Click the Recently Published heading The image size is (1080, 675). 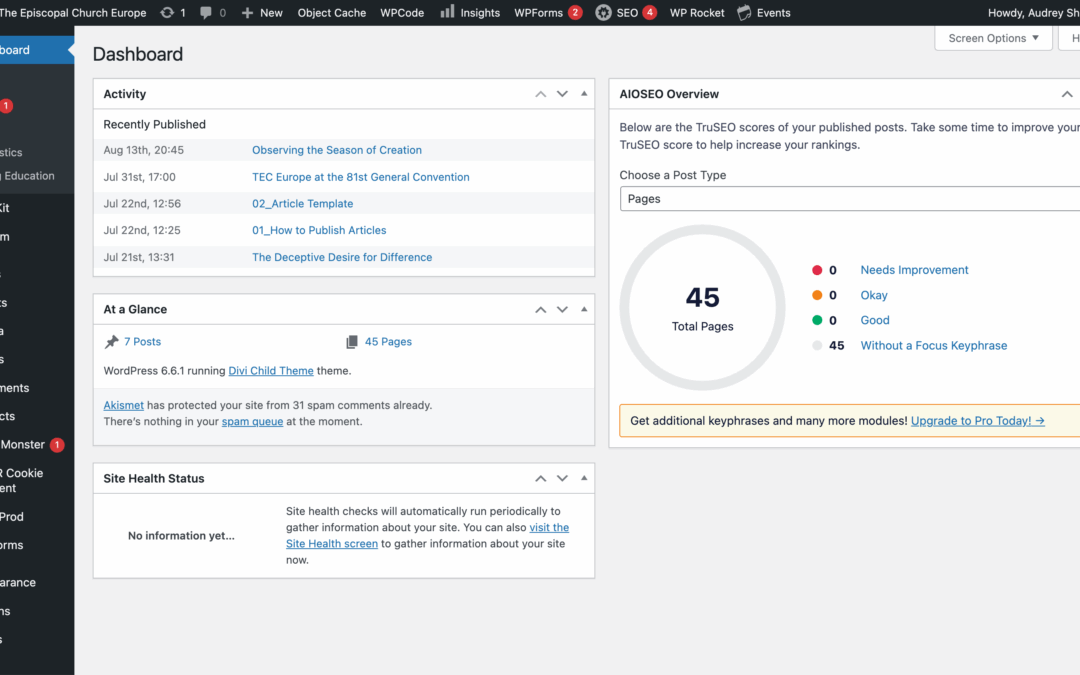154,125
